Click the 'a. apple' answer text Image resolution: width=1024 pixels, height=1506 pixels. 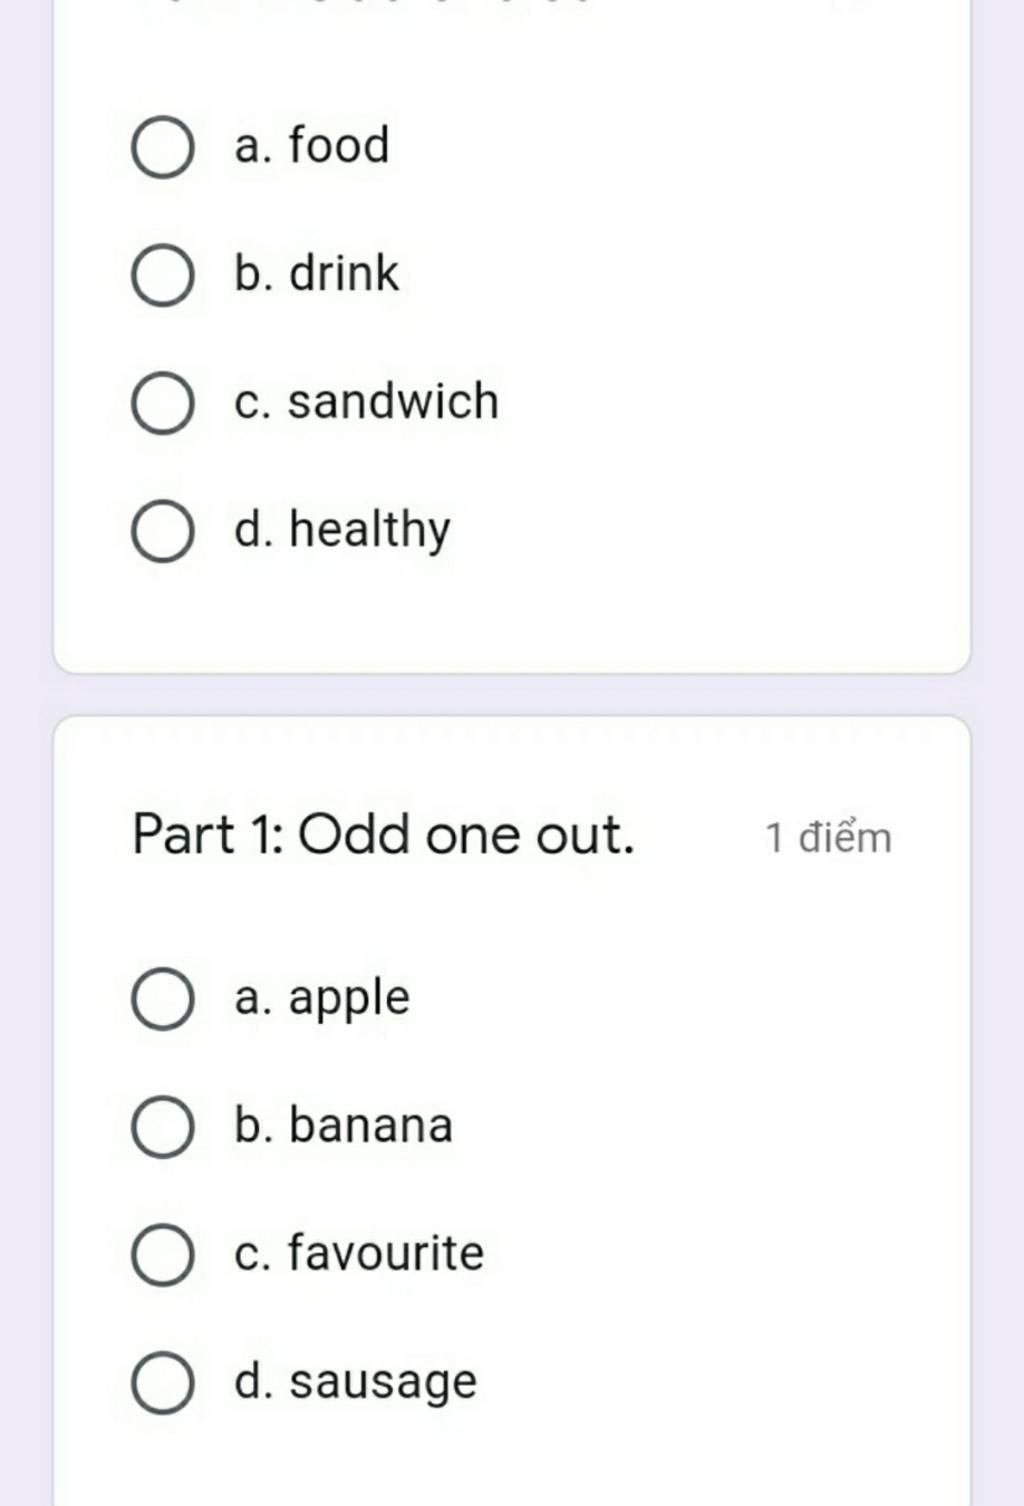coord(322,998)
